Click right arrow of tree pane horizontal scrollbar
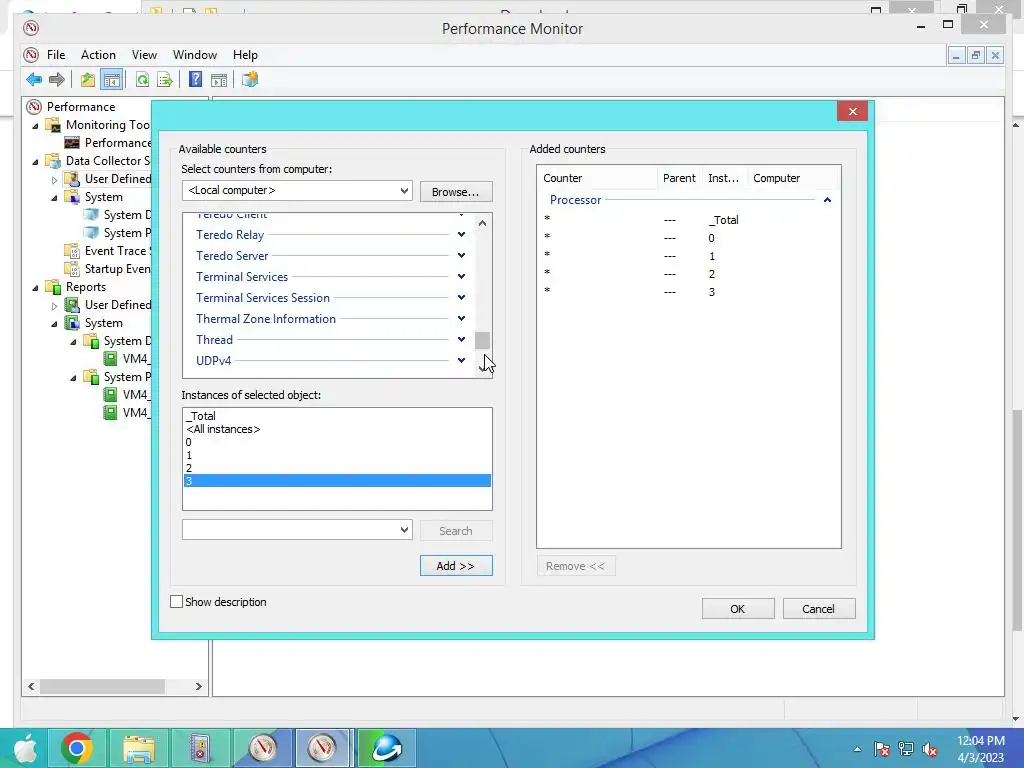The width and height of the screenshot is (1024, 768). coord(199,686)
